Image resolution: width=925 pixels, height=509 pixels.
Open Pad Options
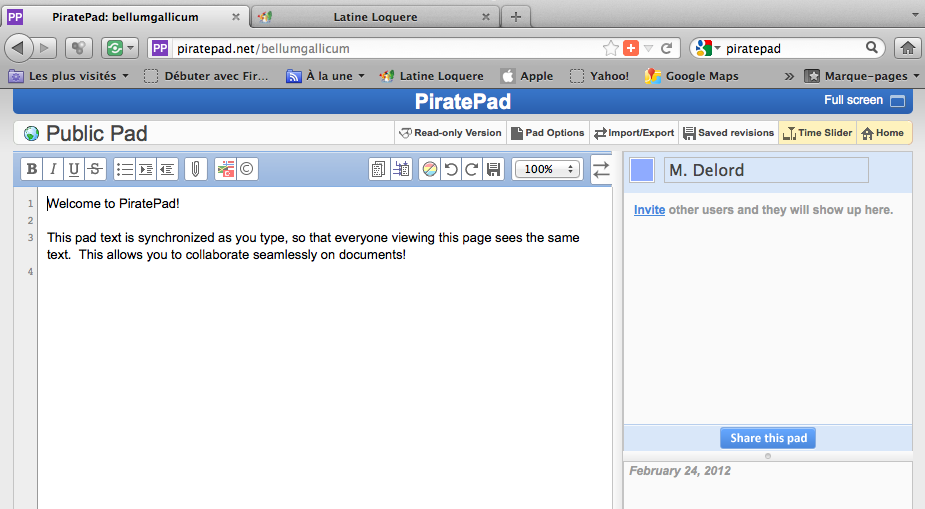pos(548,133)
